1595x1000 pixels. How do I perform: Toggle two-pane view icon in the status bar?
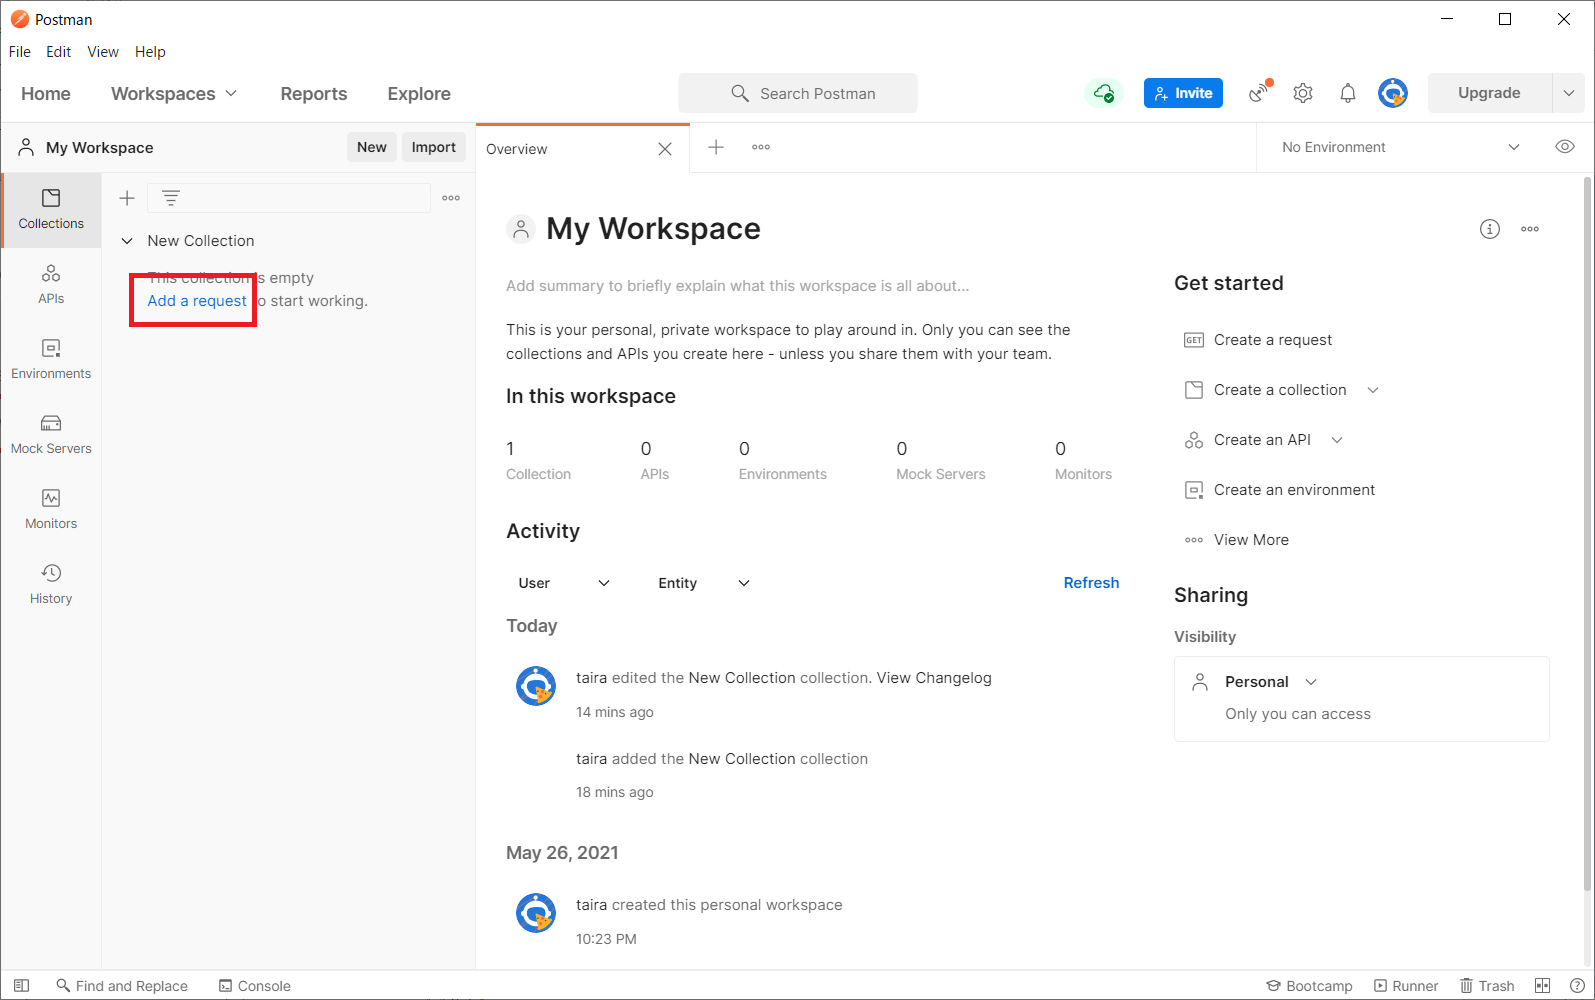pos(1543,986)
